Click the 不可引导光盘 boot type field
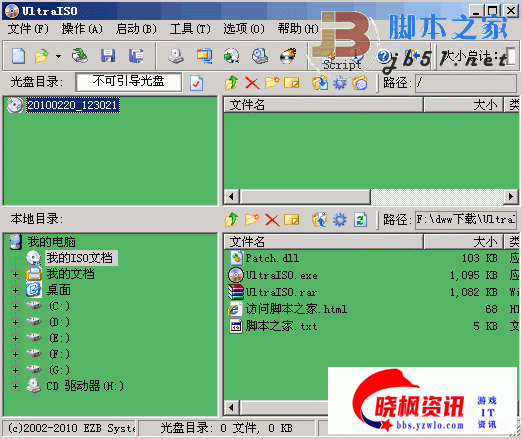Screen dimensions: 522x439 [129, 82]
